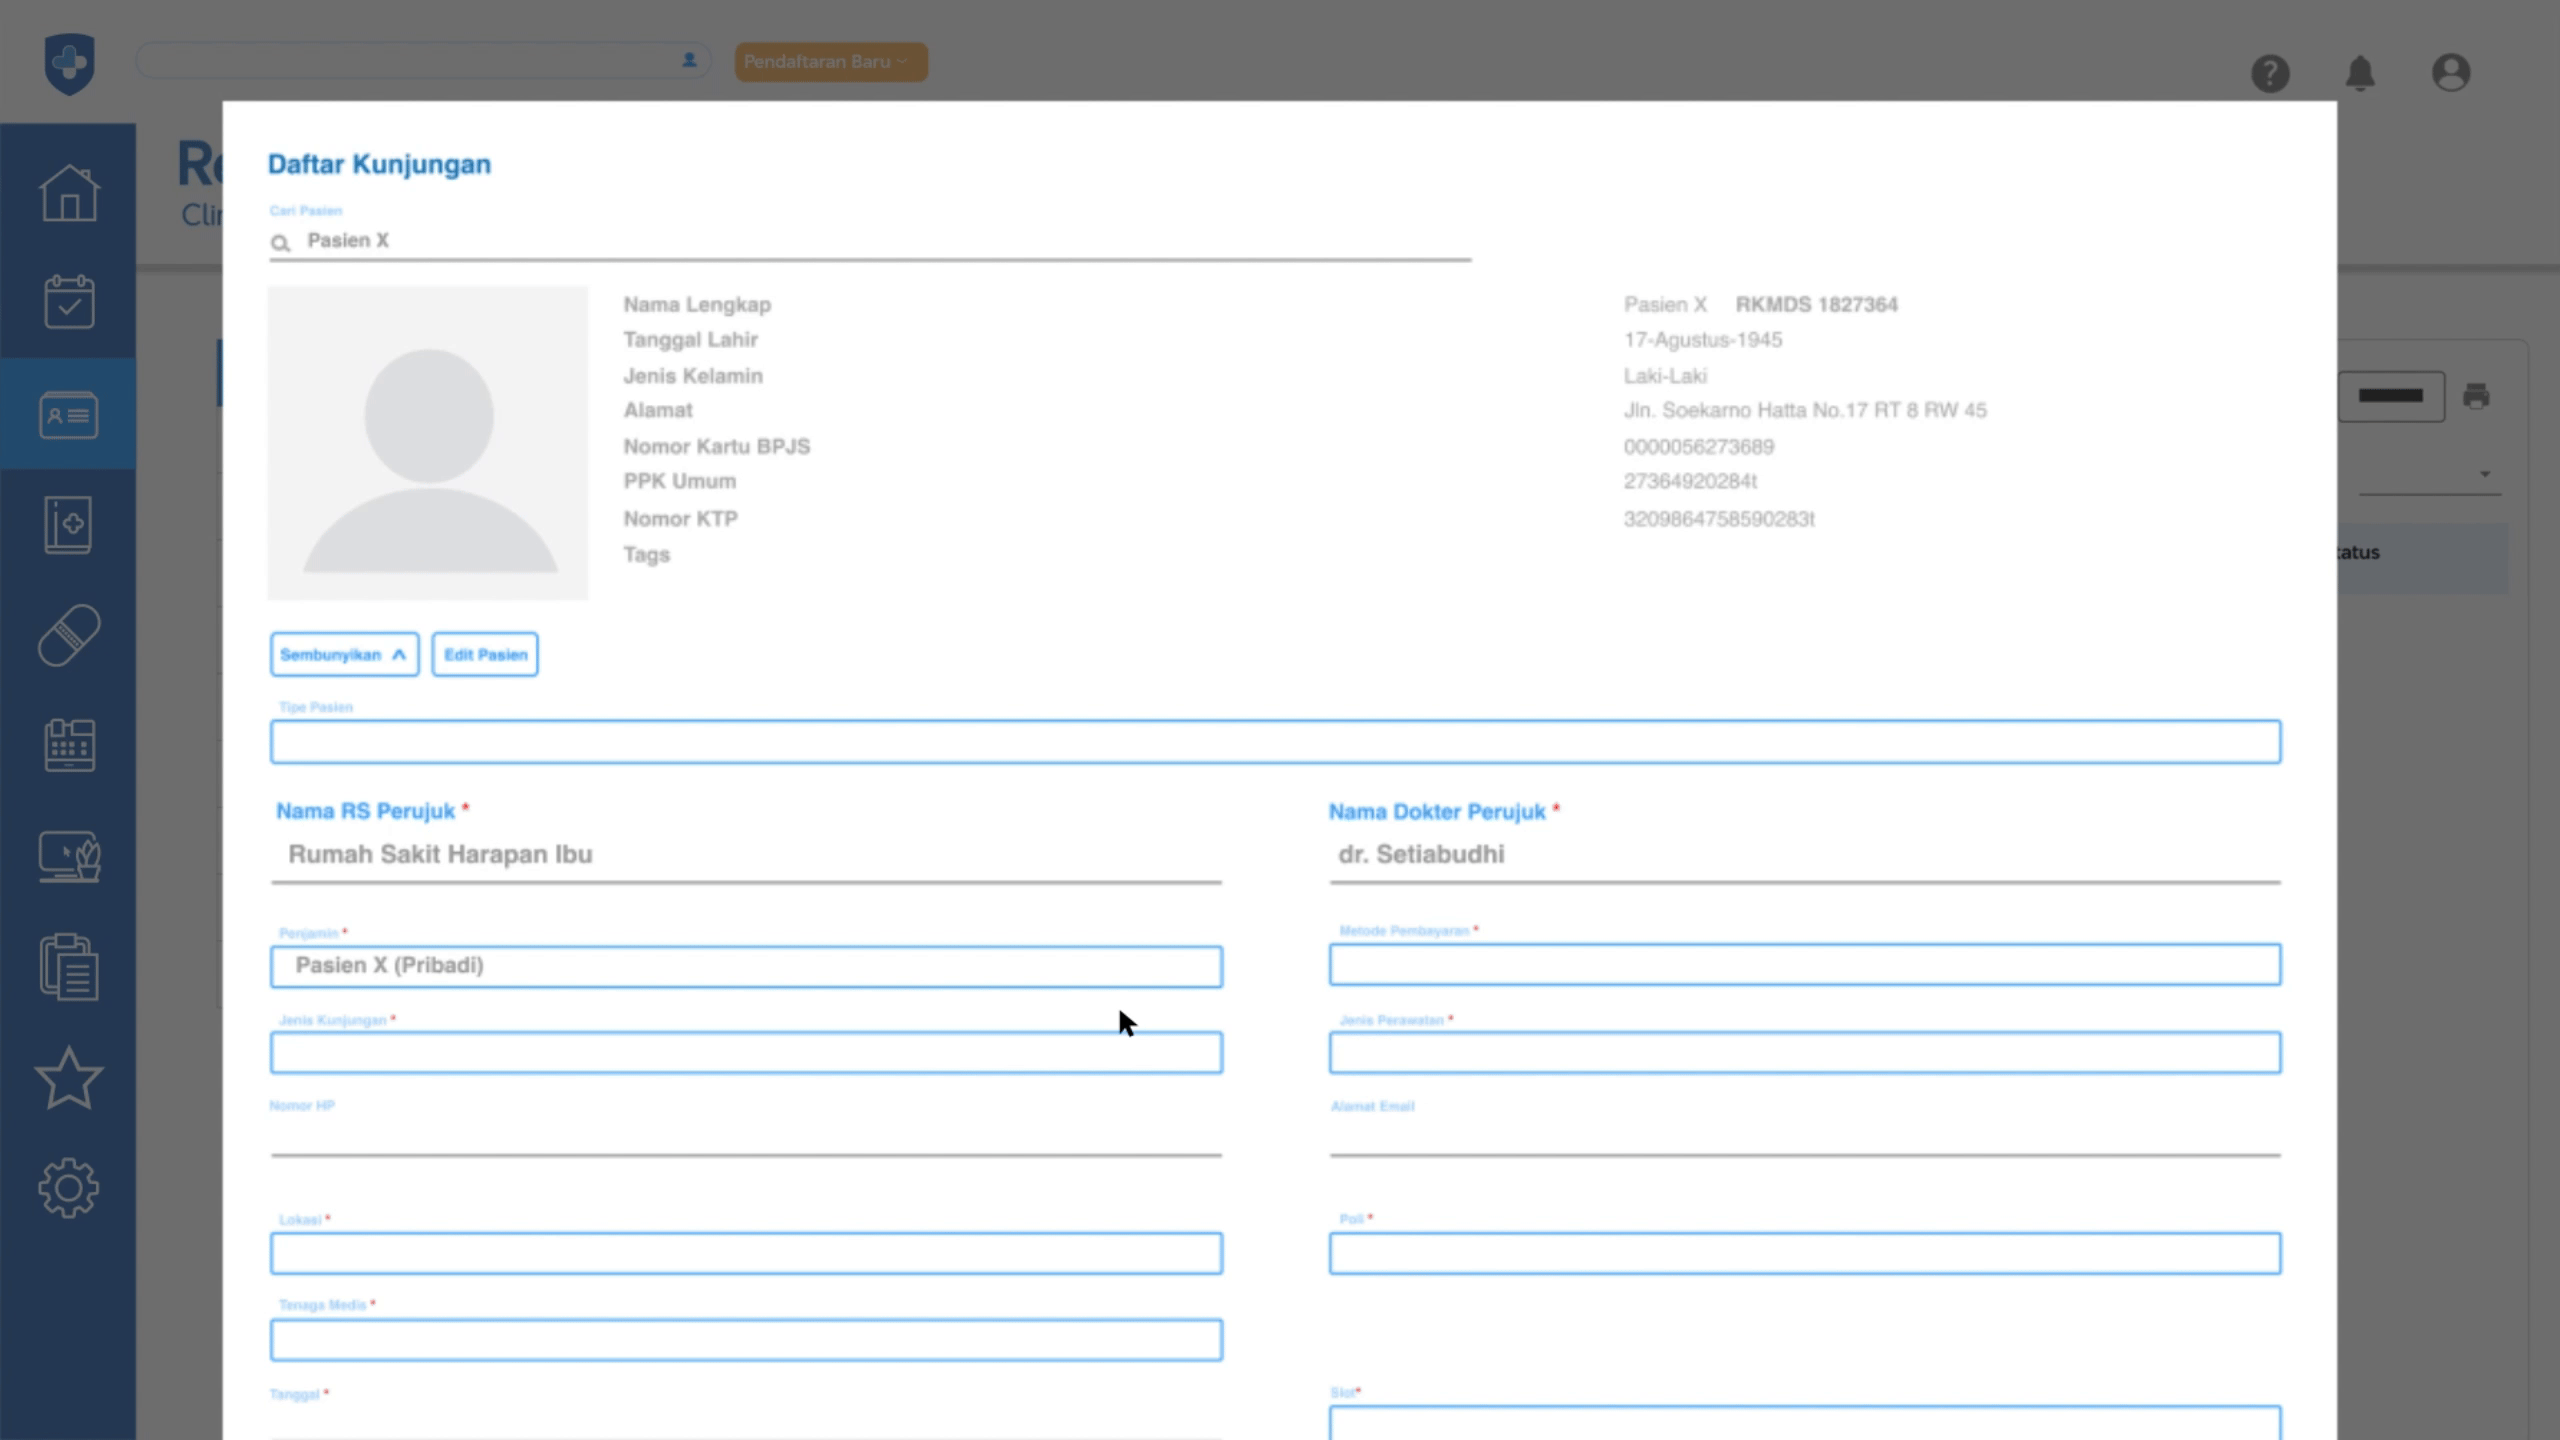Open the help question mark icon
This screenshot has width=2560, height=1440.
[2270, 73]
